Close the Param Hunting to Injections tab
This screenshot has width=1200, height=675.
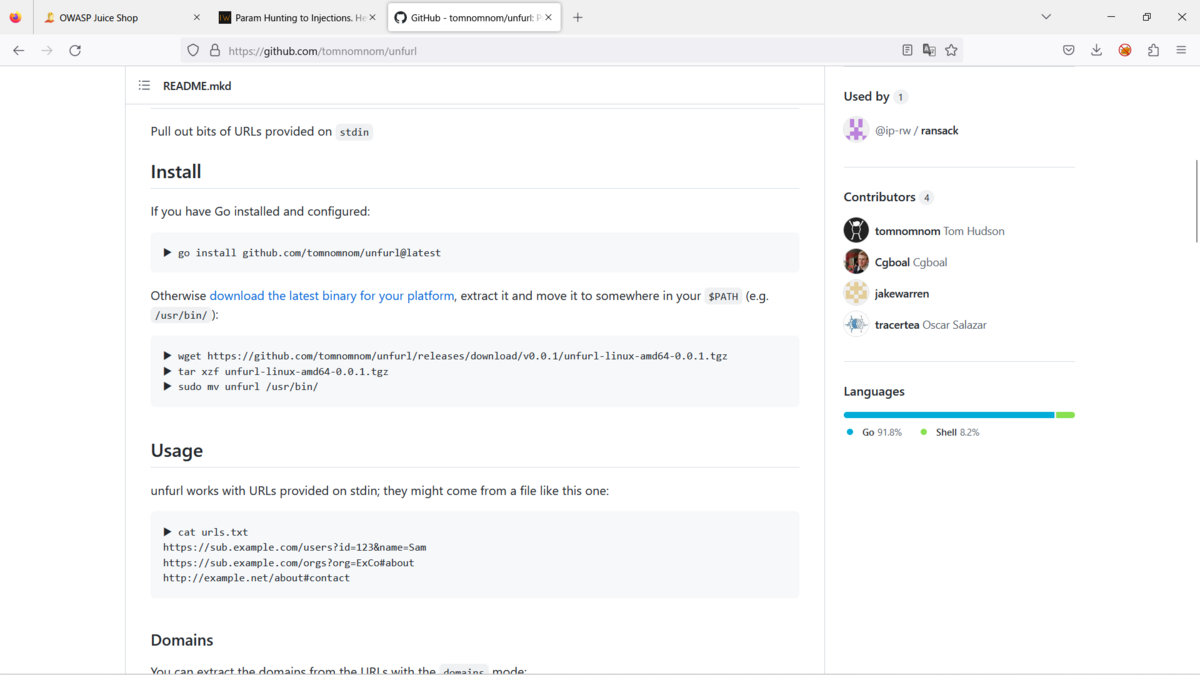click(372, 17)
